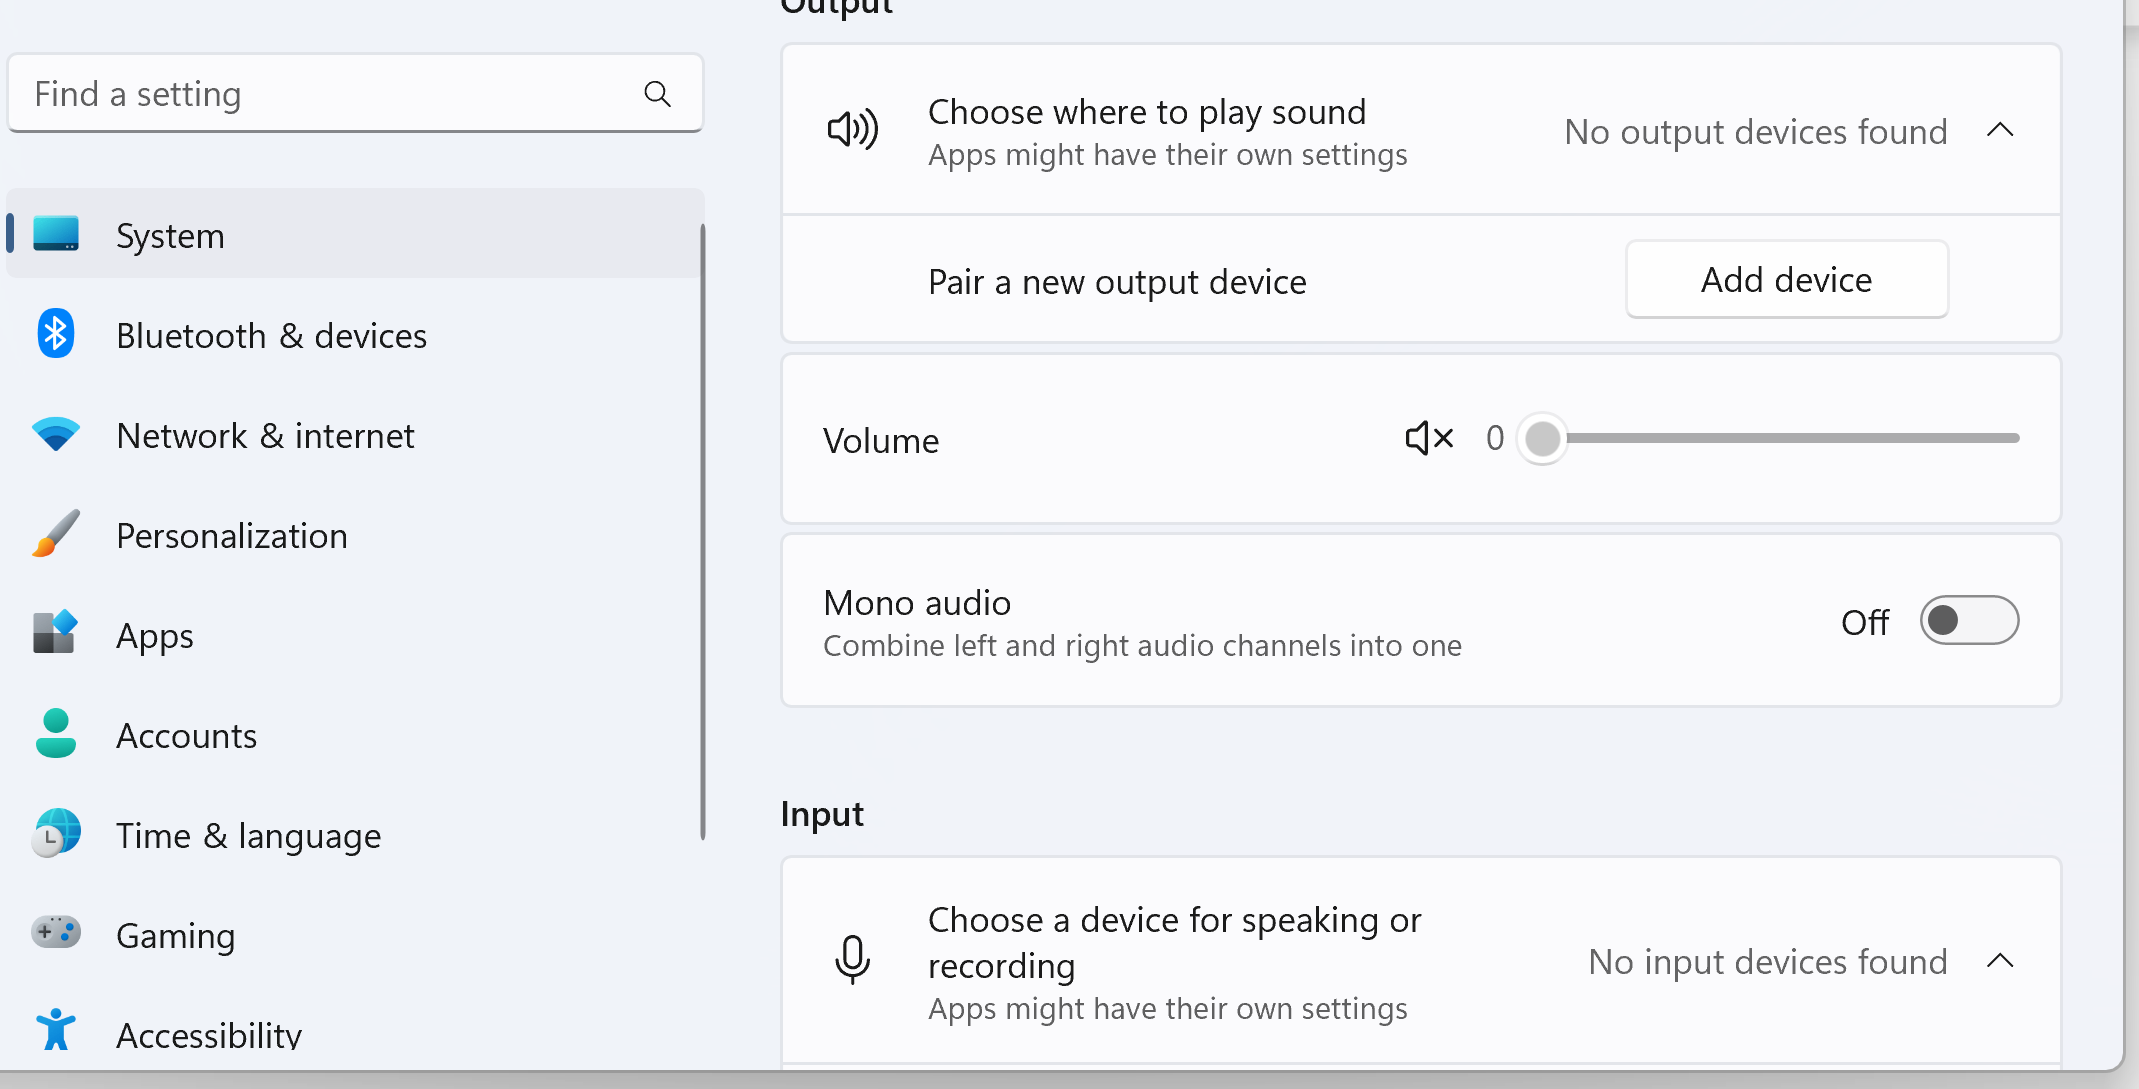Open the System settings category
Screen dimensions: 2139x1089
click(x=170, y=236)
